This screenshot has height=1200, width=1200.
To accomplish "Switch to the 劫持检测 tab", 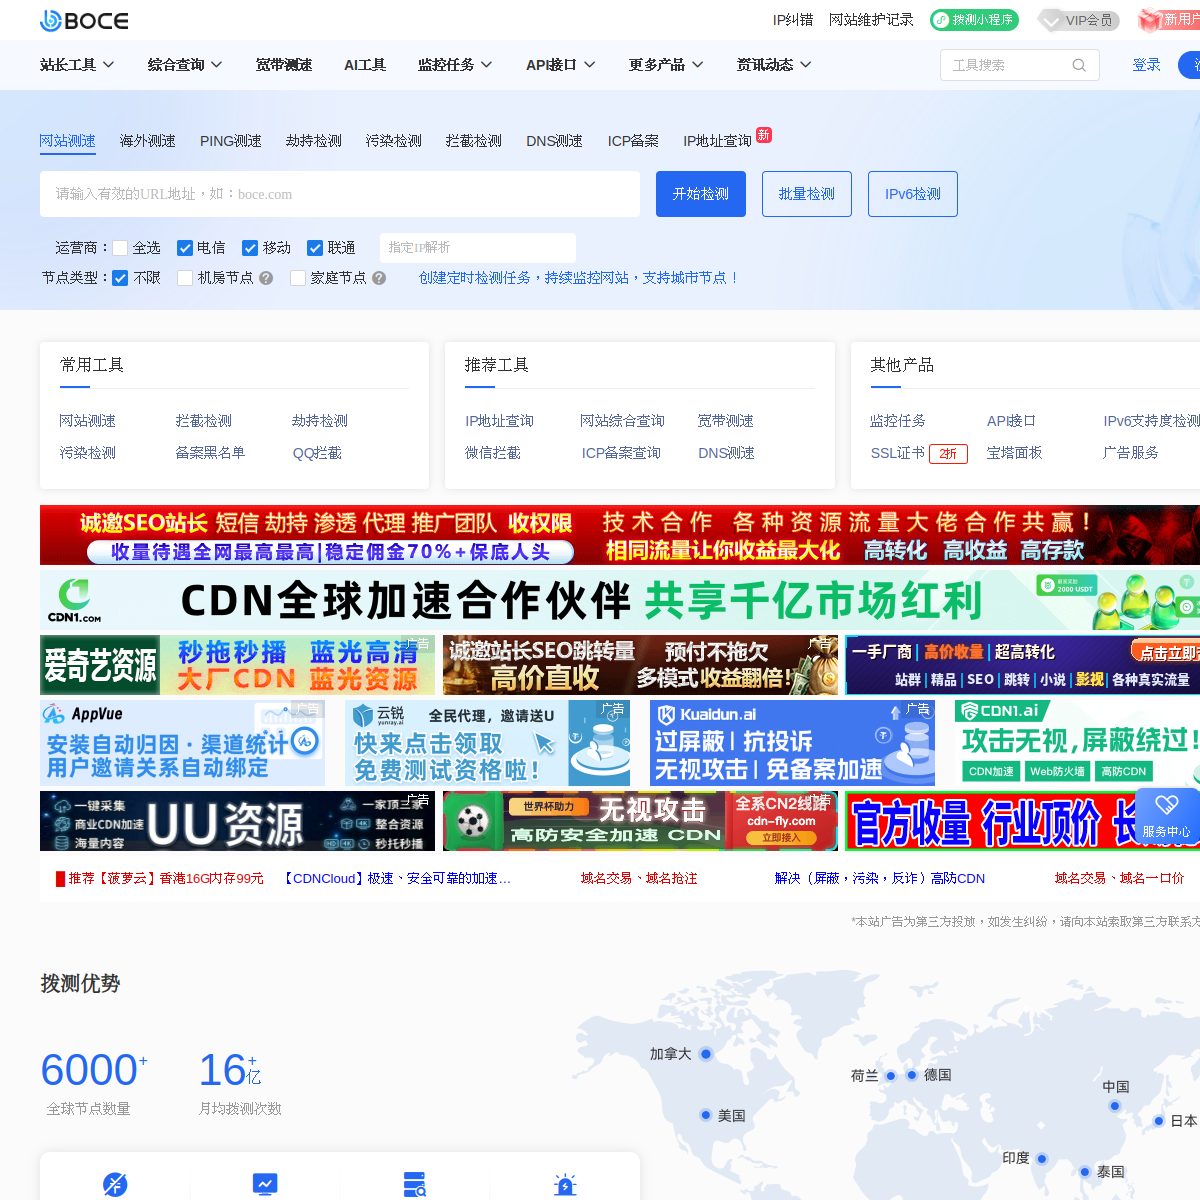I will tap(314, 141).
